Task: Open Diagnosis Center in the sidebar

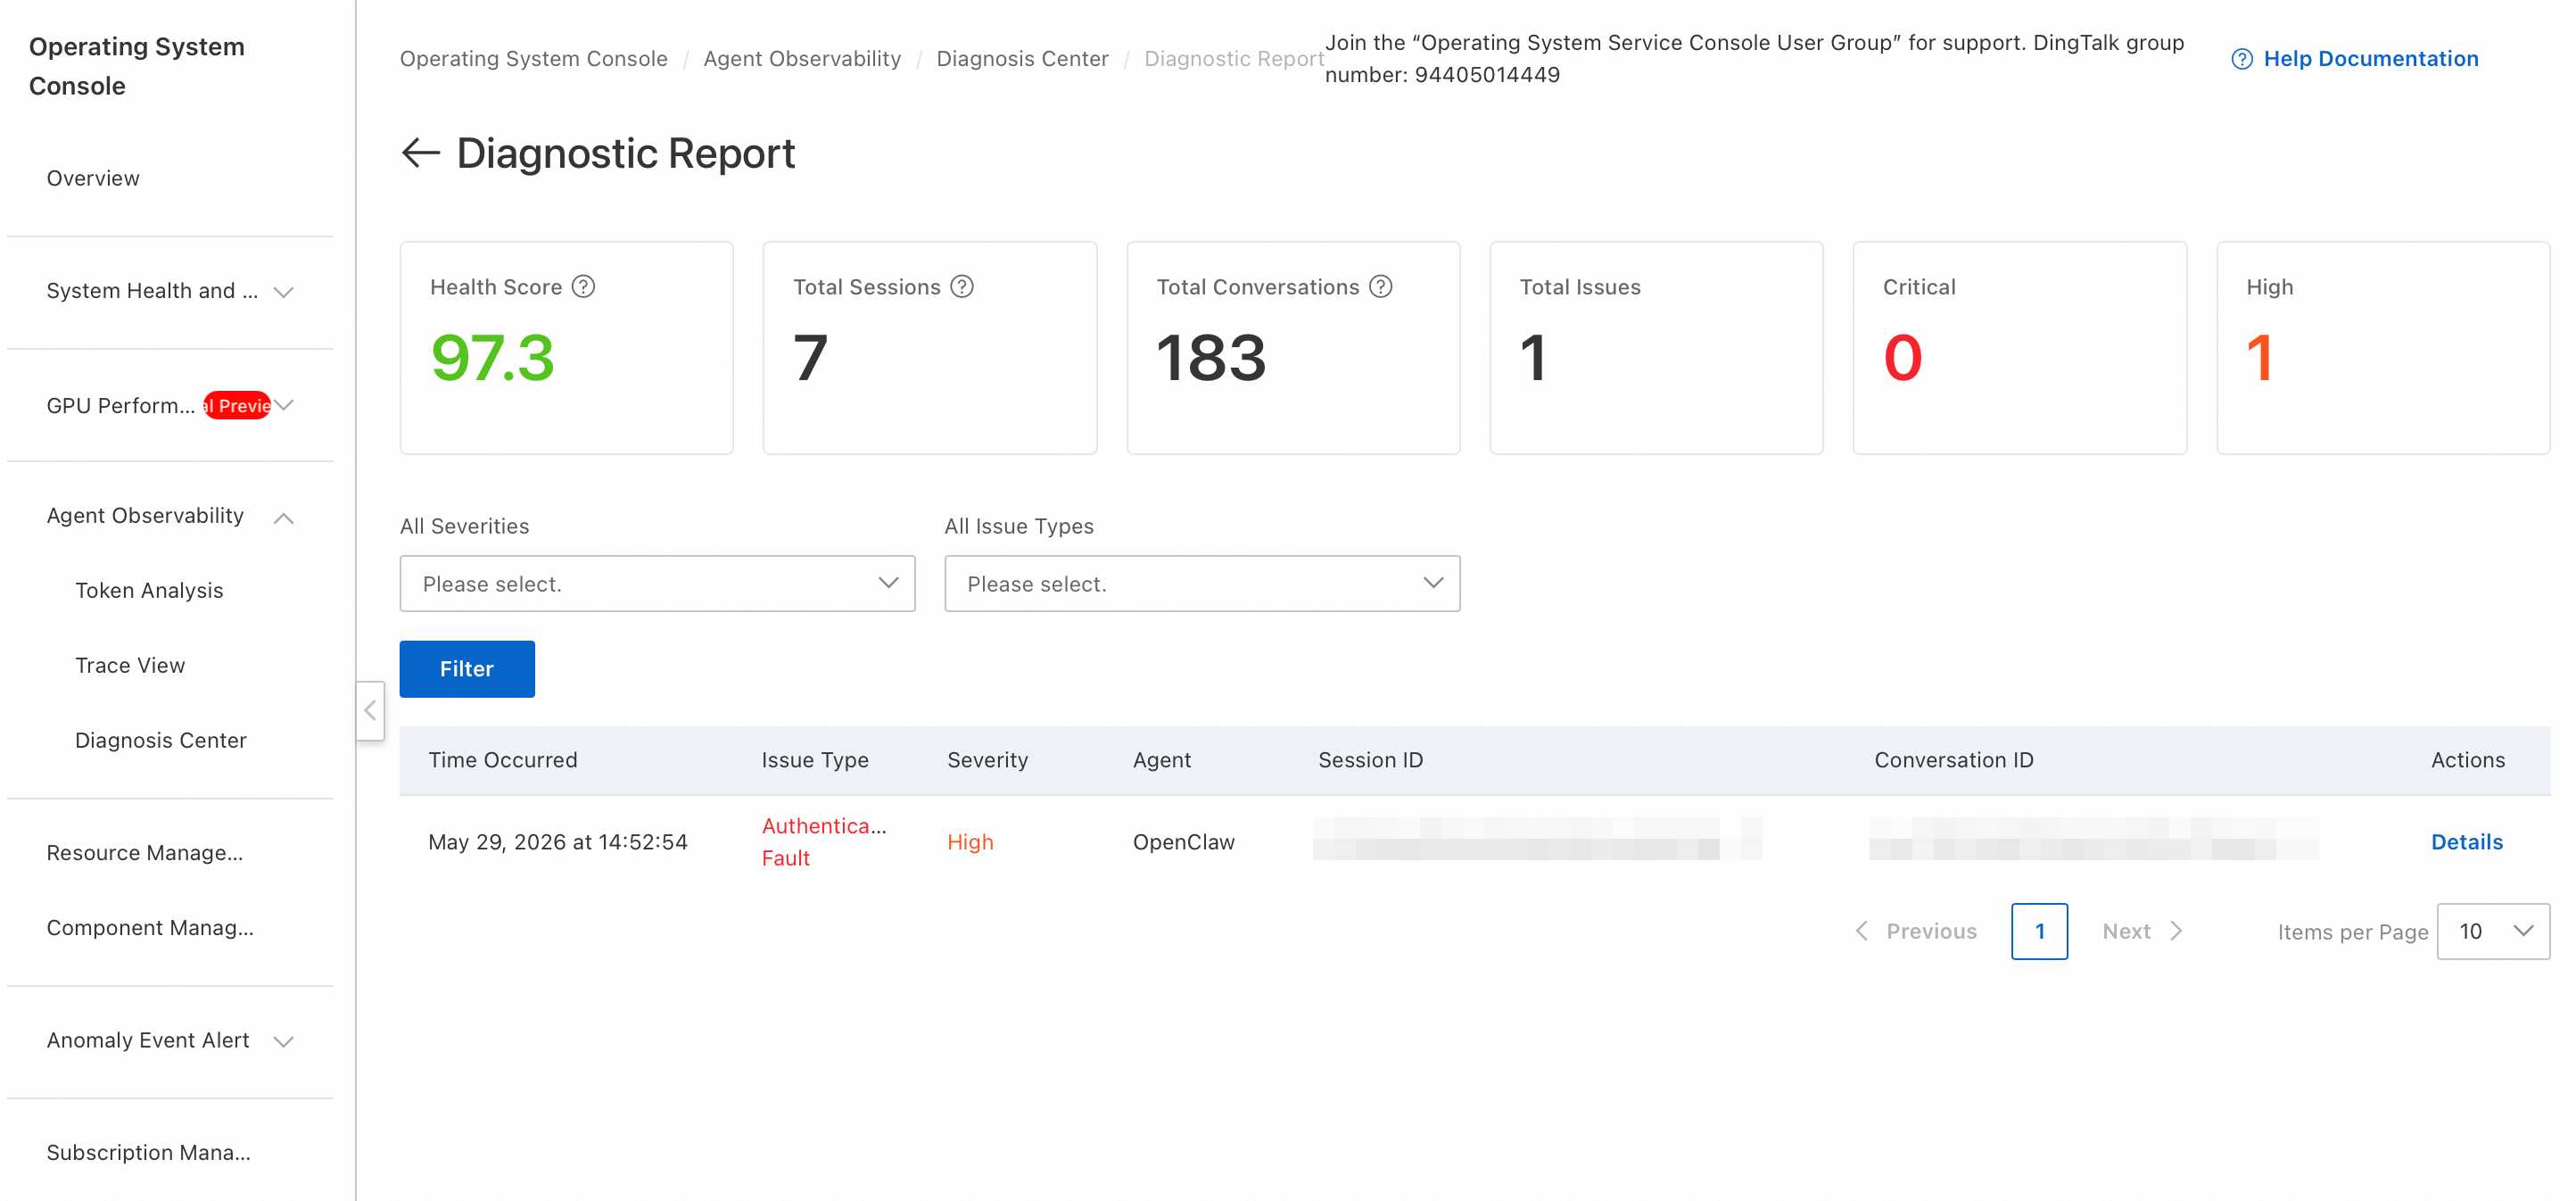Action: pyautogui.click(x=160, y=740)
